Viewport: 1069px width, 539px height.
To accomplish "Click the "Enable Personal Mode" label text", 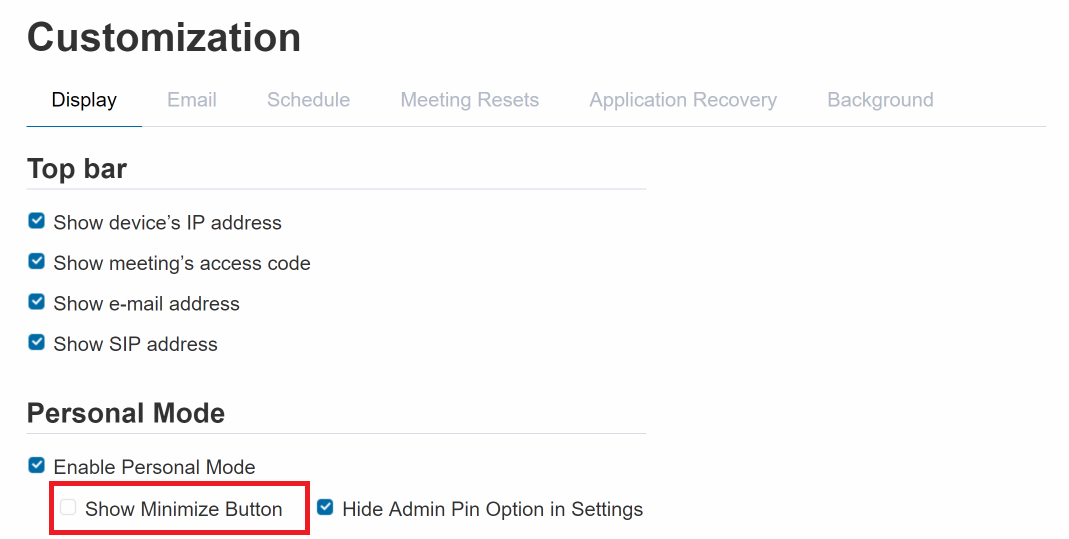I will [154, 467].
